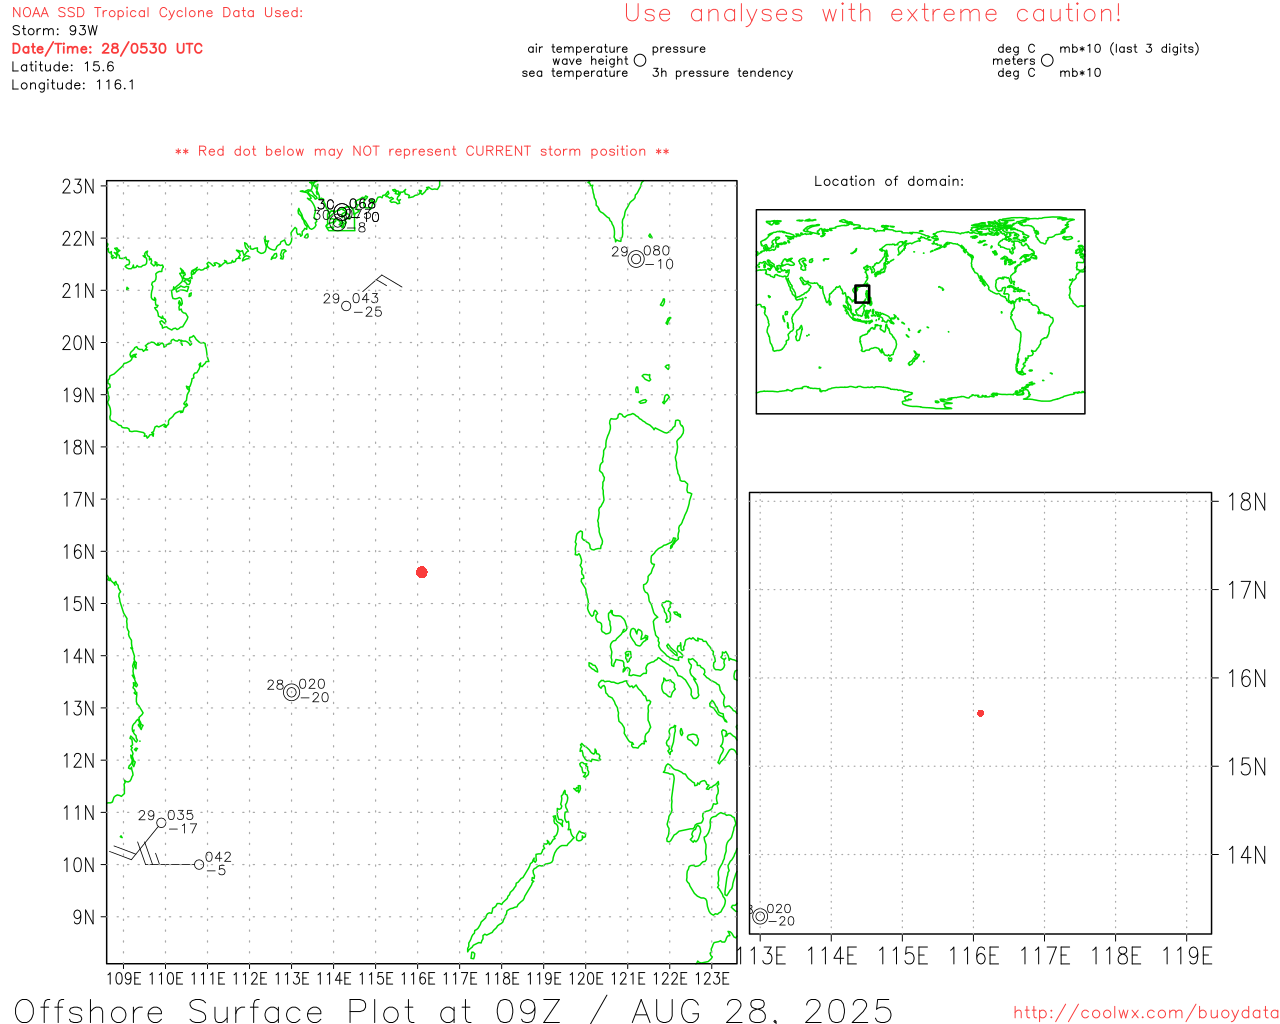Image resolution: width=1280 pixels, height=1024 pixels.
Task: Click 'Storm: 93W' text
Action: tap(55, 31)
